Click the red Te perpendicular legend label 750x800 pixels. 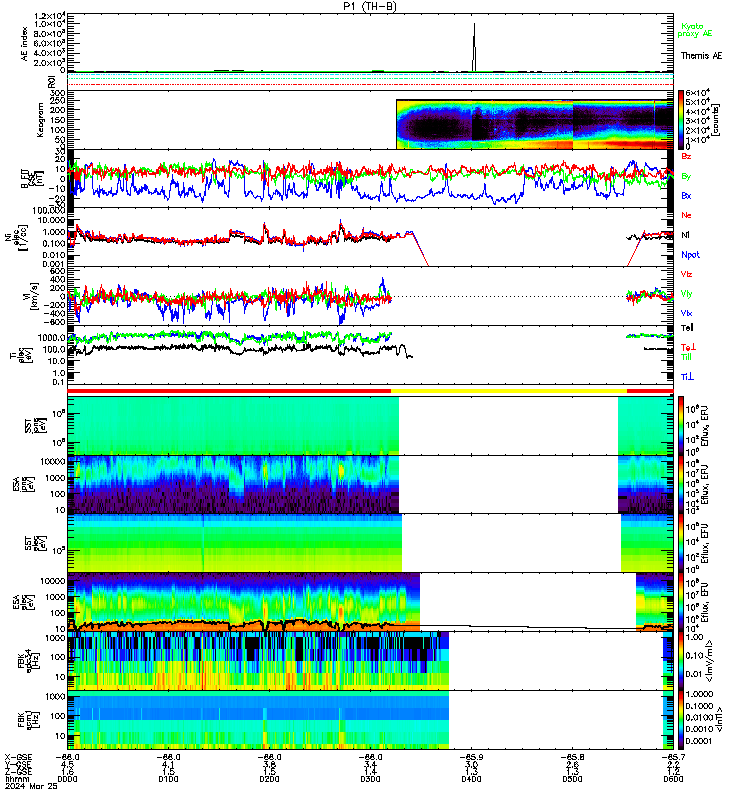click(688, 347)
